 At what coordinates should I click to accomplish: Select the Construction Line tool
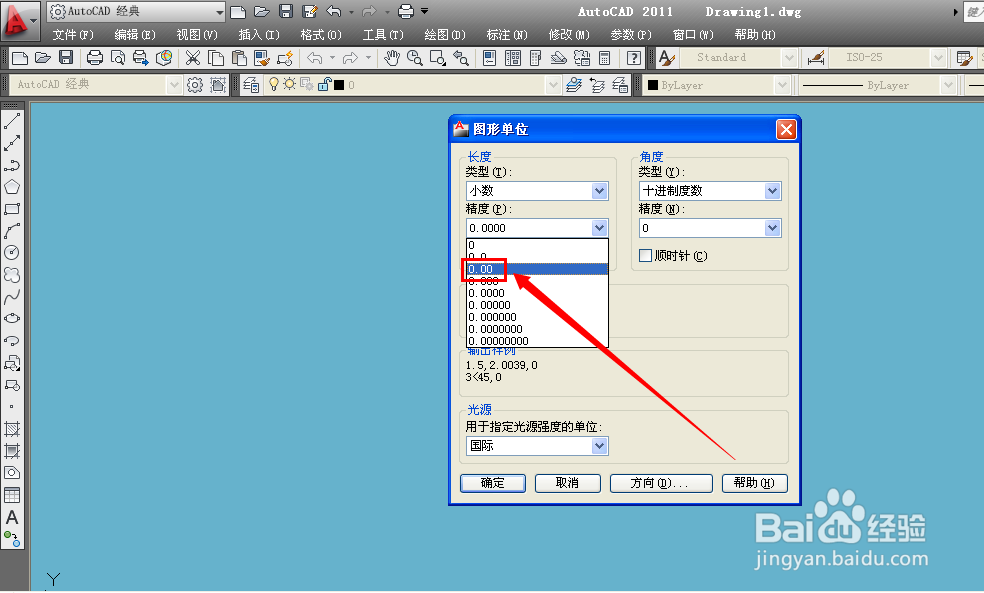[x=12, y=143]
